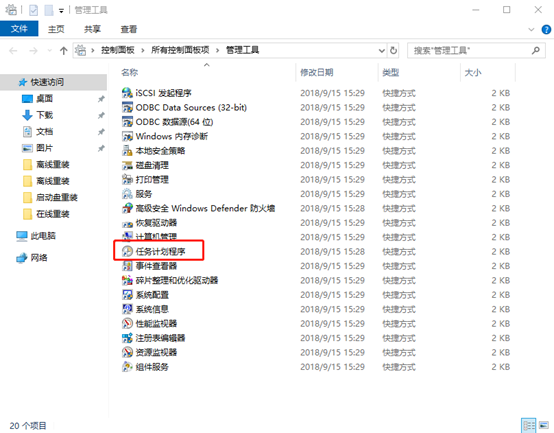Sort by the 修改日期 column header

(x=317, y=72)
